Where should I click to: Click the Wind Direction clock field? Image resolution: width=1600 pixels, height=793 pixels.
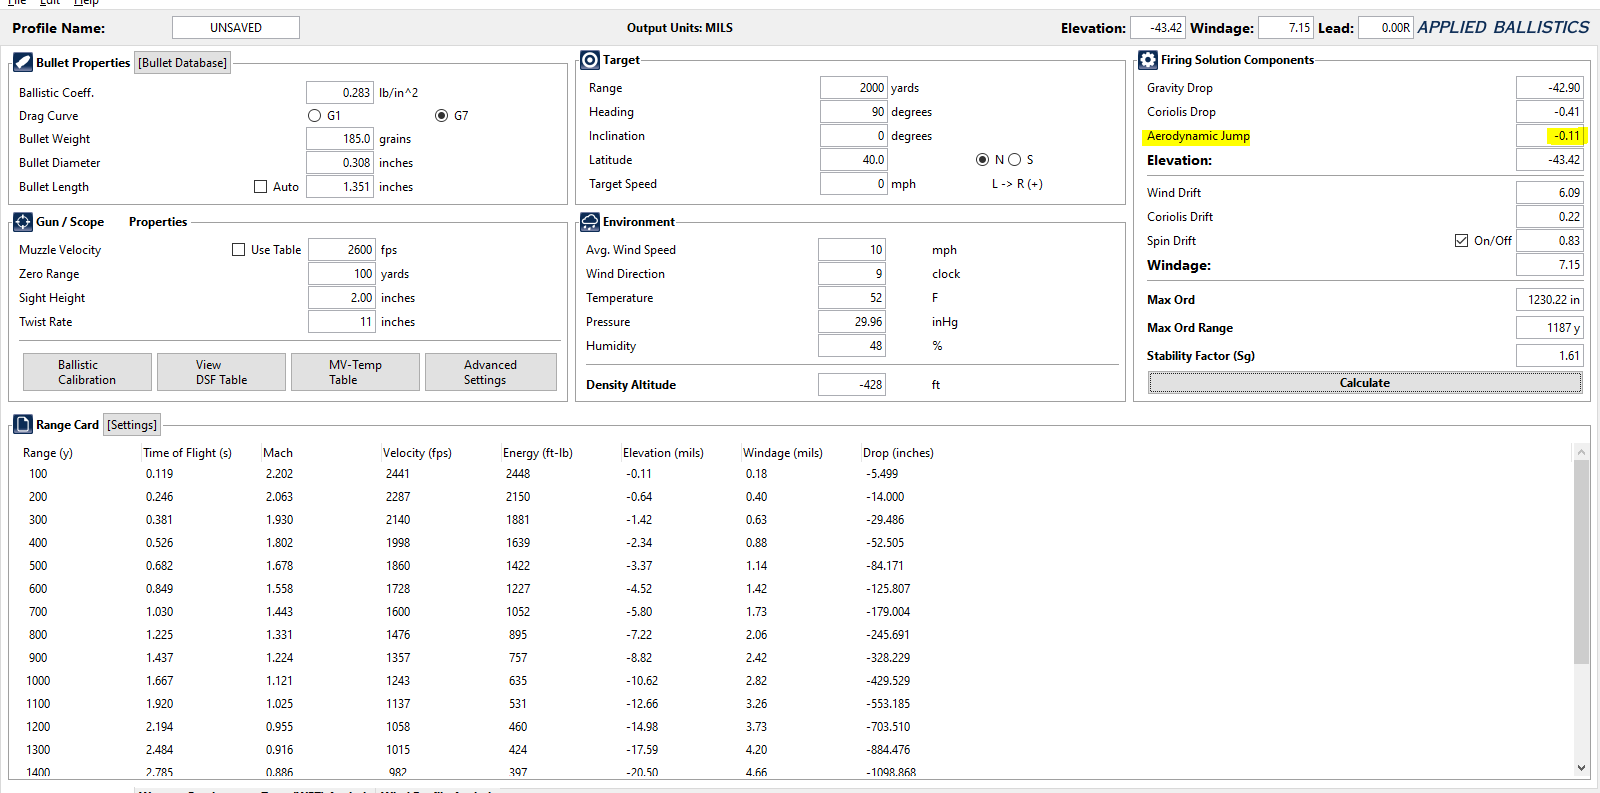tap(852, 274)
